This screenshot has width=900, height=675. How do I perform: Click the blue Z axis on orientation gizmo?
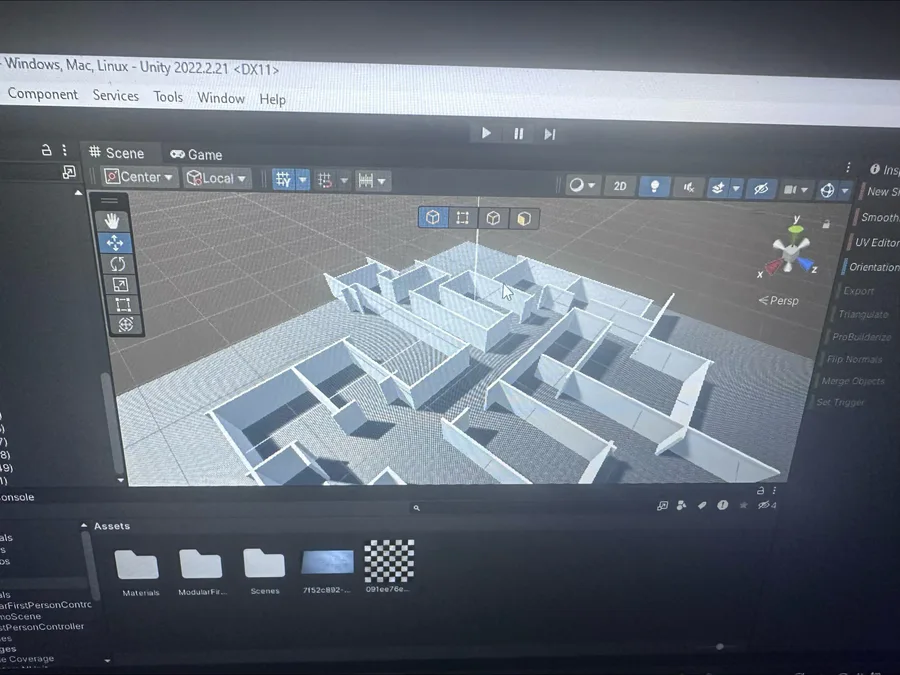806,265
